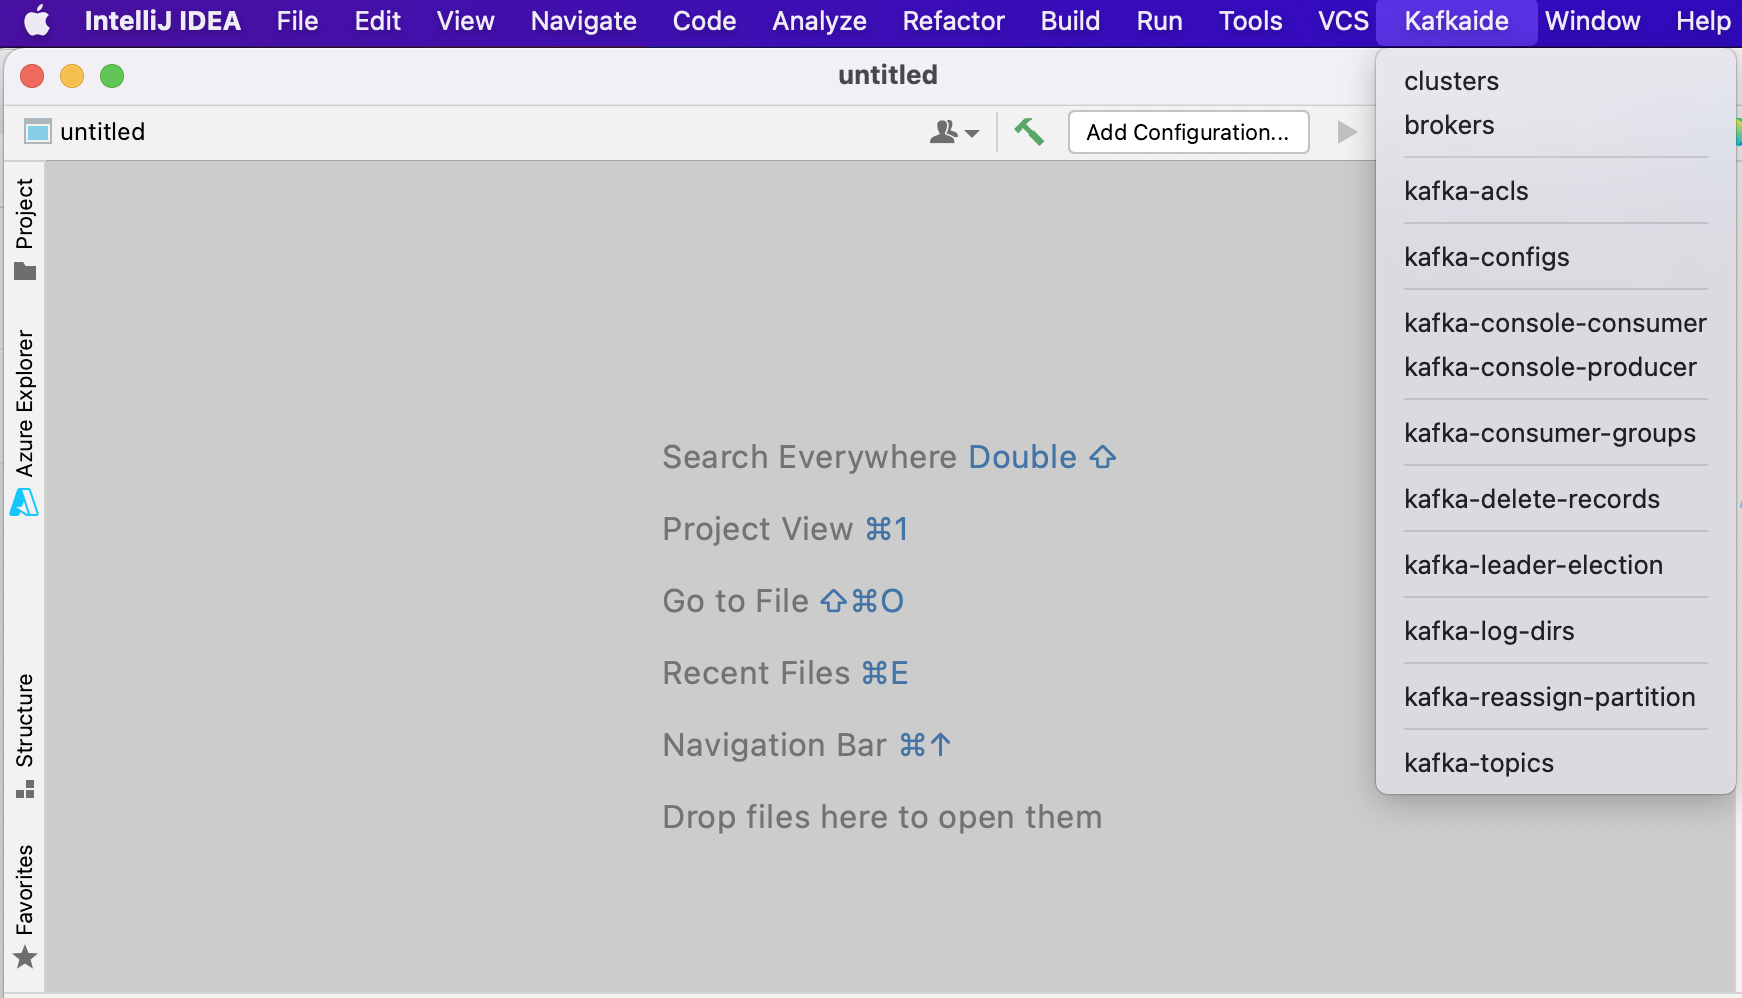Image resolution: width=1742 pixels, height=998 pixels.
Task: Click the Favorites star icon
Action: pos(25,958)
